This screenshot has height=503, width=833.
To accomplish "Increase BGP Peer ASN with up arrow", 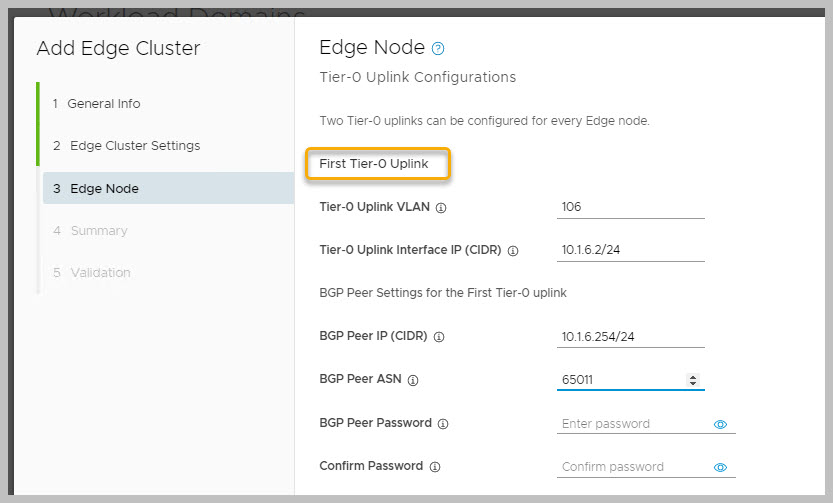I will coord(694,376).
